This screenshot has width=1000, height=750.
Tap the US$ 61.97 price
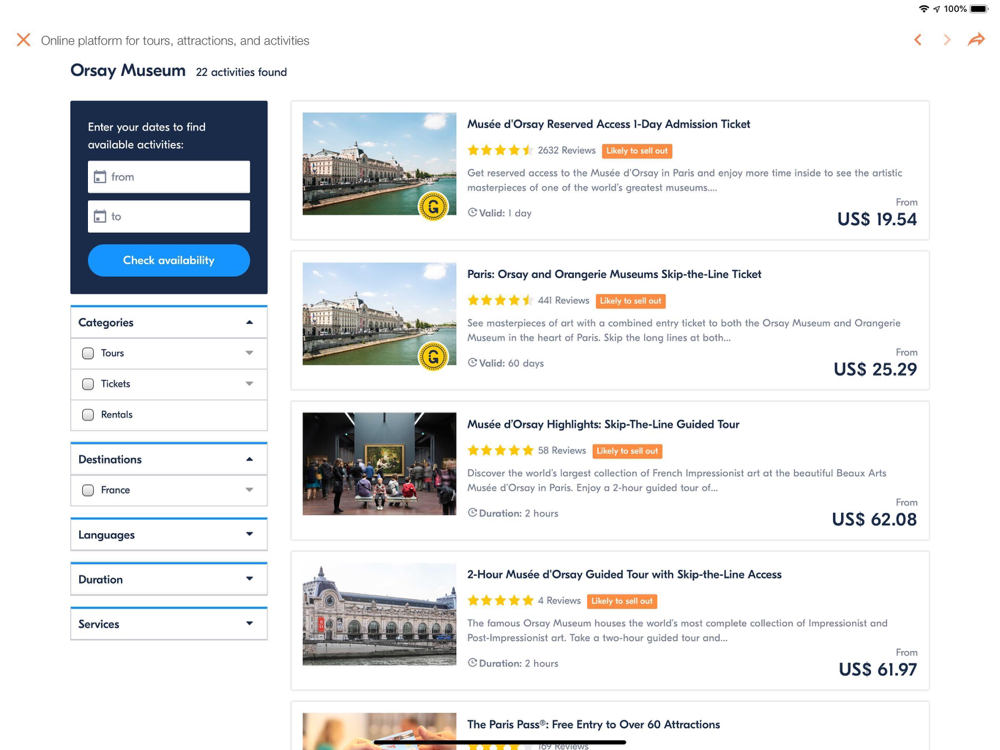coord(878,670)
